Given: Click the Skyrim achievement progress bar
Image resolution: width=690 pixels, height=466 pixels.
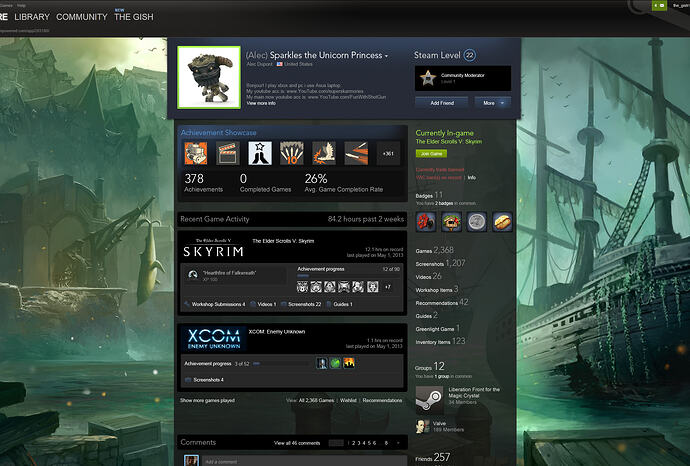Looking at the screenshot, I should click(348, 276).
